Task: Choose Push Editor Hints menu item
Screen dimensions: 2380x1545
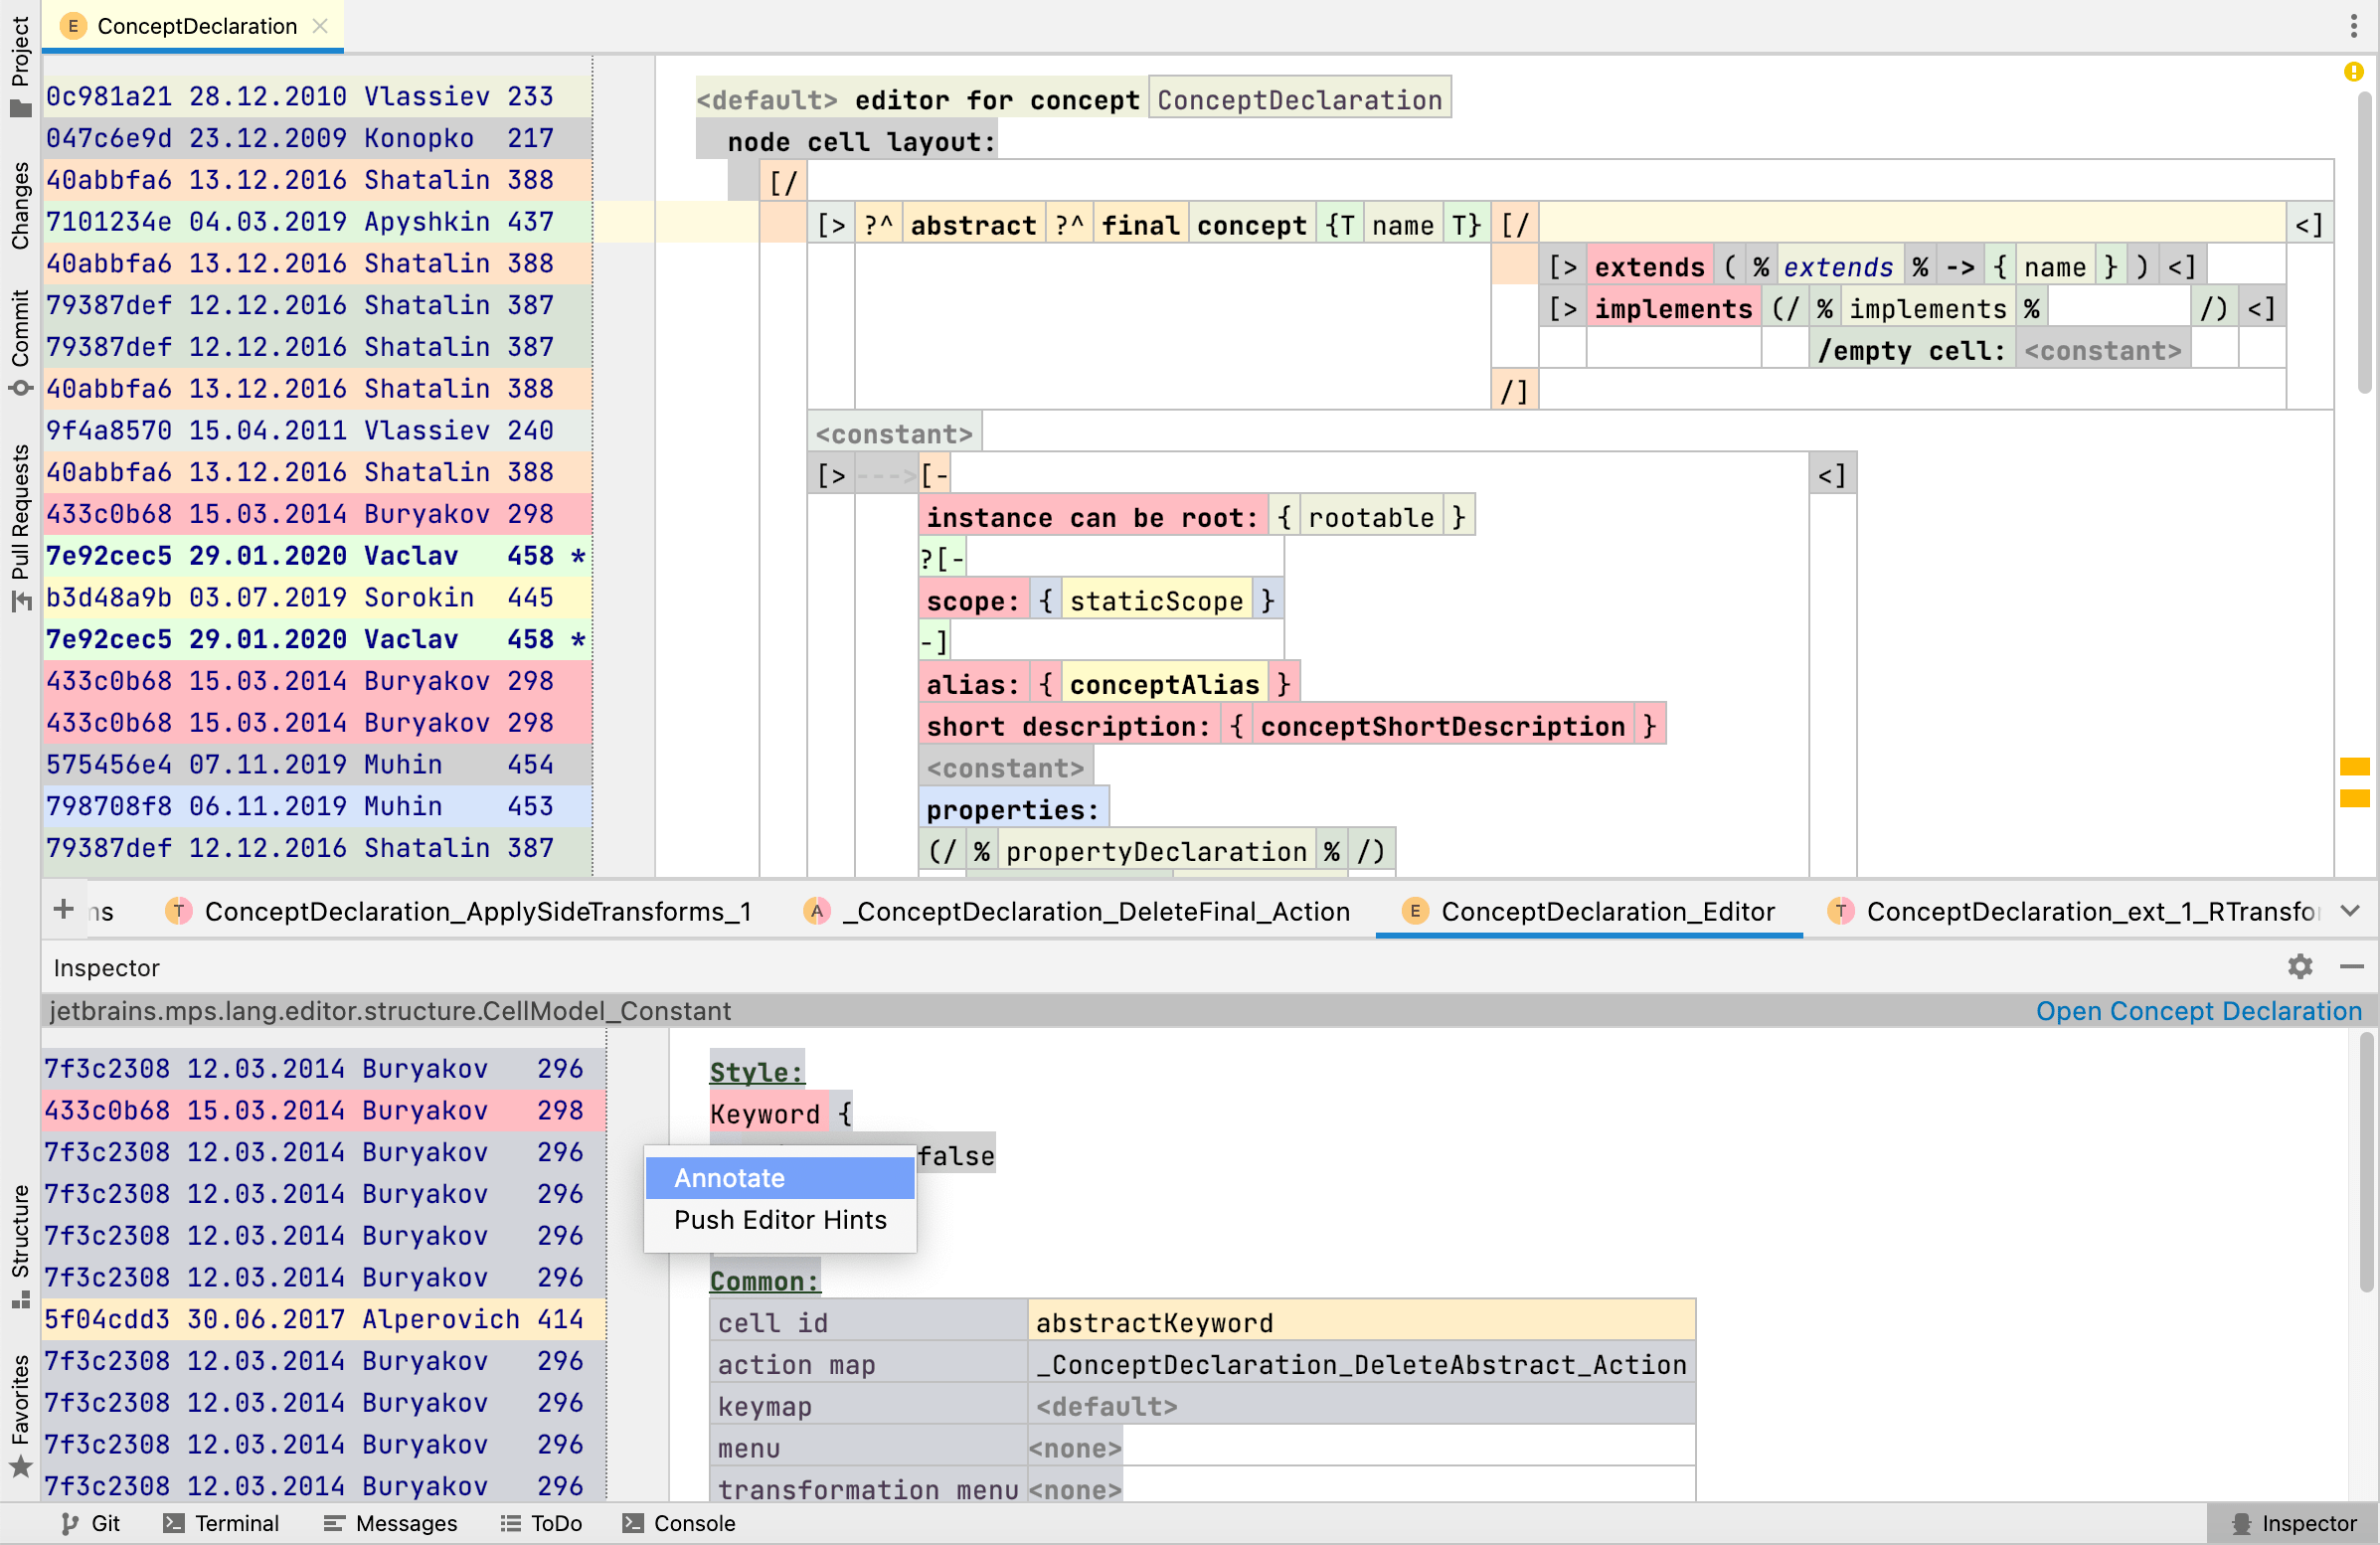Action: coord(779,1220)
